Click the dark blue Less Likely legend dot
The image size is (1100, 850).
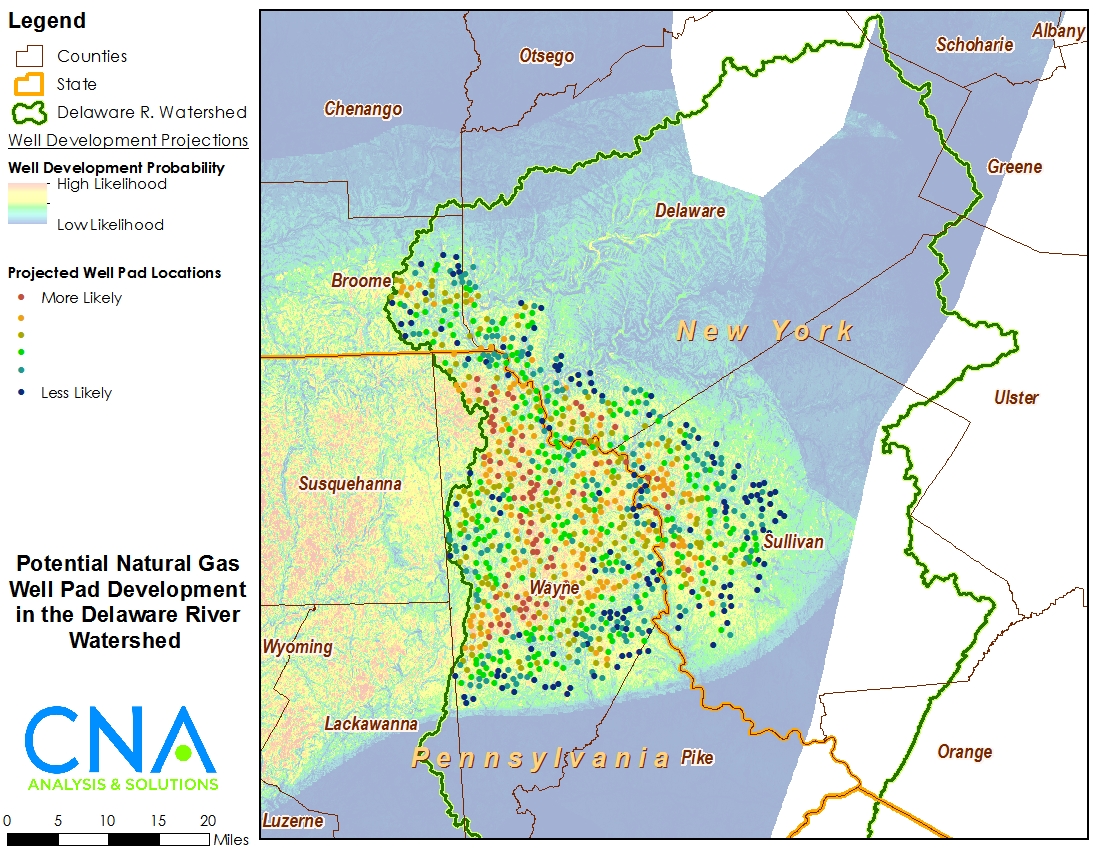point(21,393)
